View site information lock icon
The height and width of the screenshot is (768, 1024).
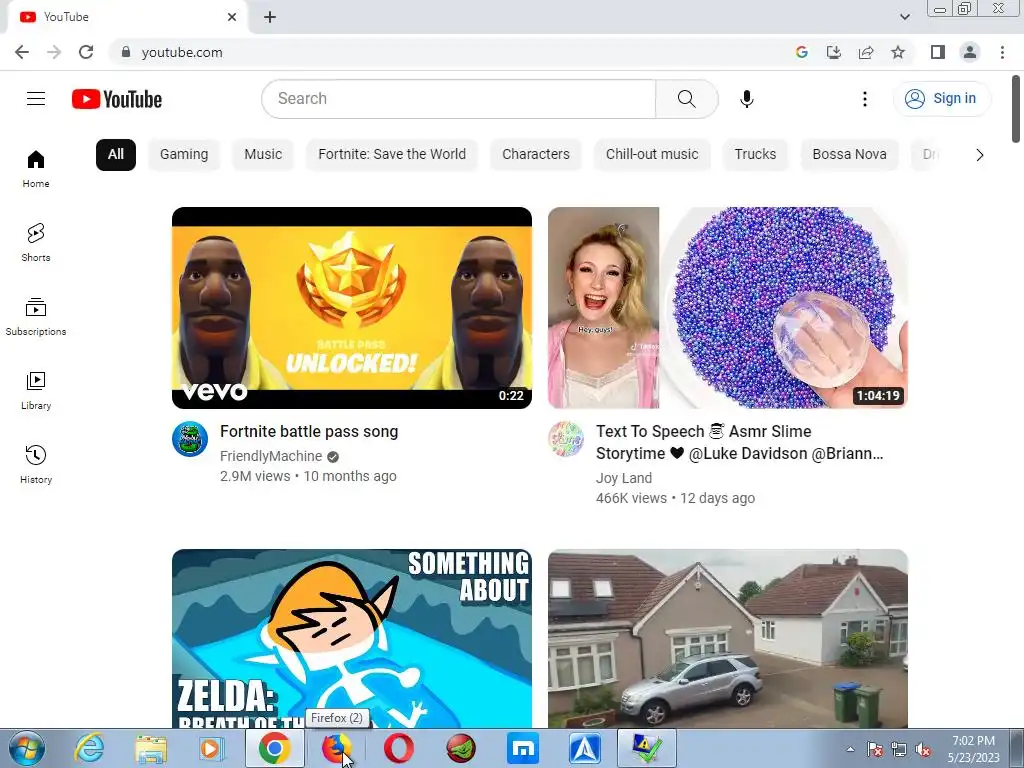tap(126, 52)
